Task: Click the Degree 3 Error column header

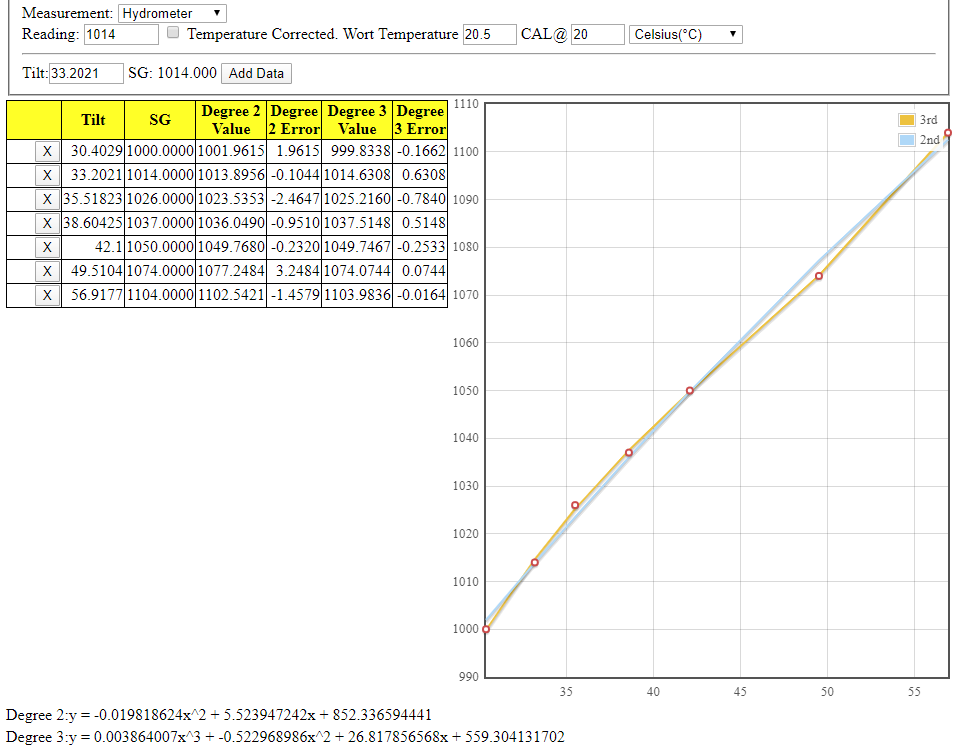Action: 420,120
